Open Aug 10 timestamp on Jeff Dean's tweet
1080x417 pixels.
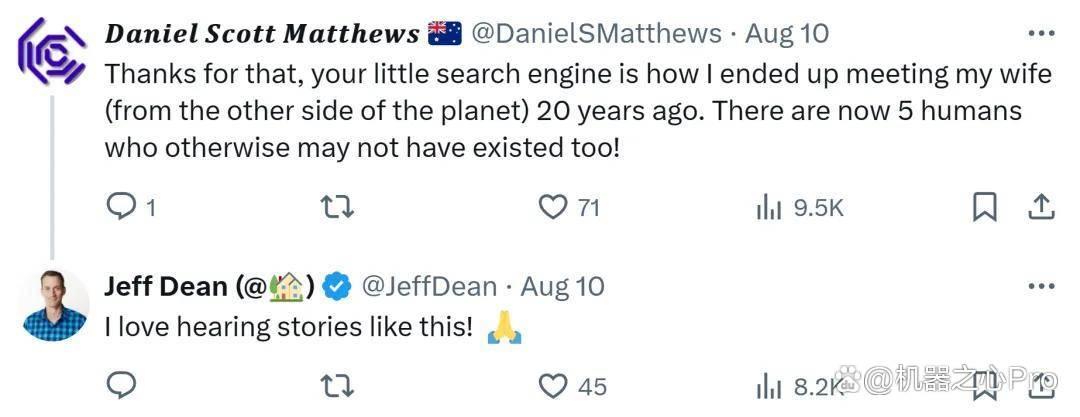click(562, 286)
